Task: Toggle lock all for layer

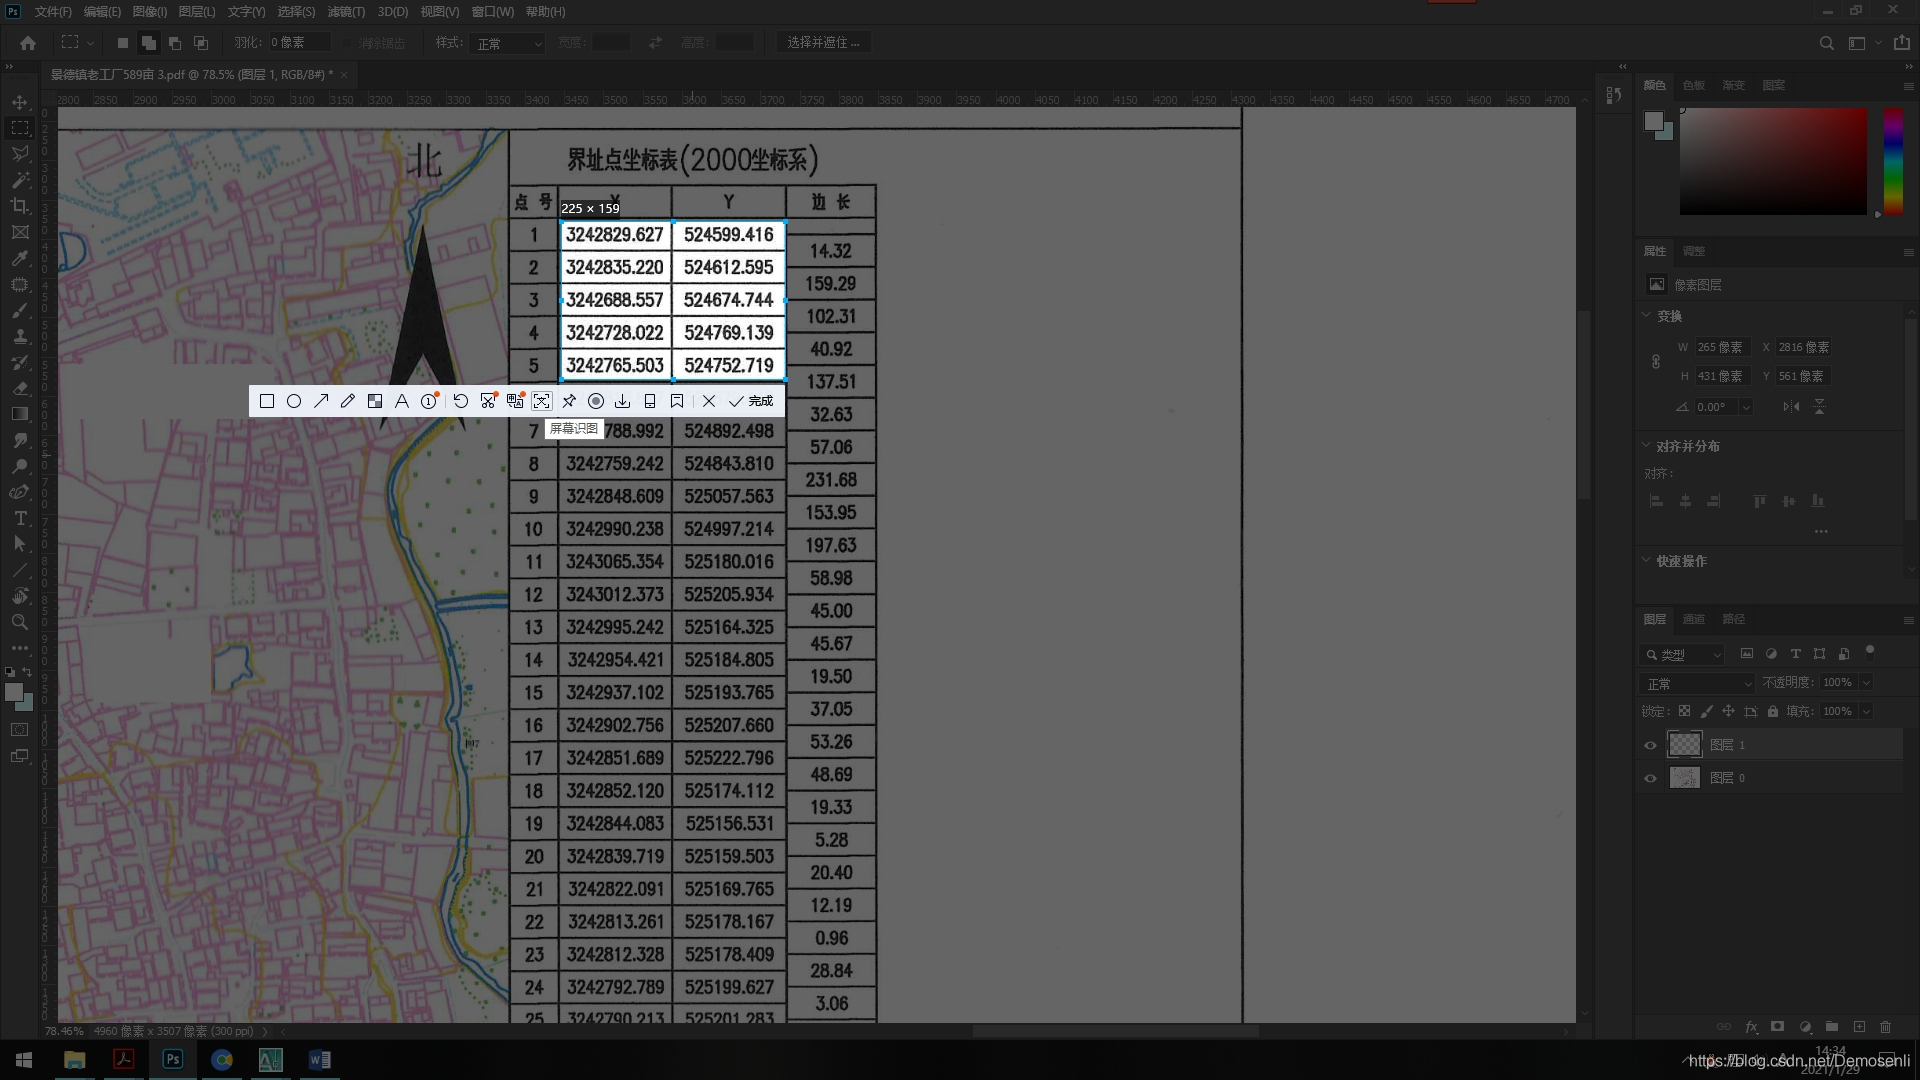Action: coord(1772,711)
